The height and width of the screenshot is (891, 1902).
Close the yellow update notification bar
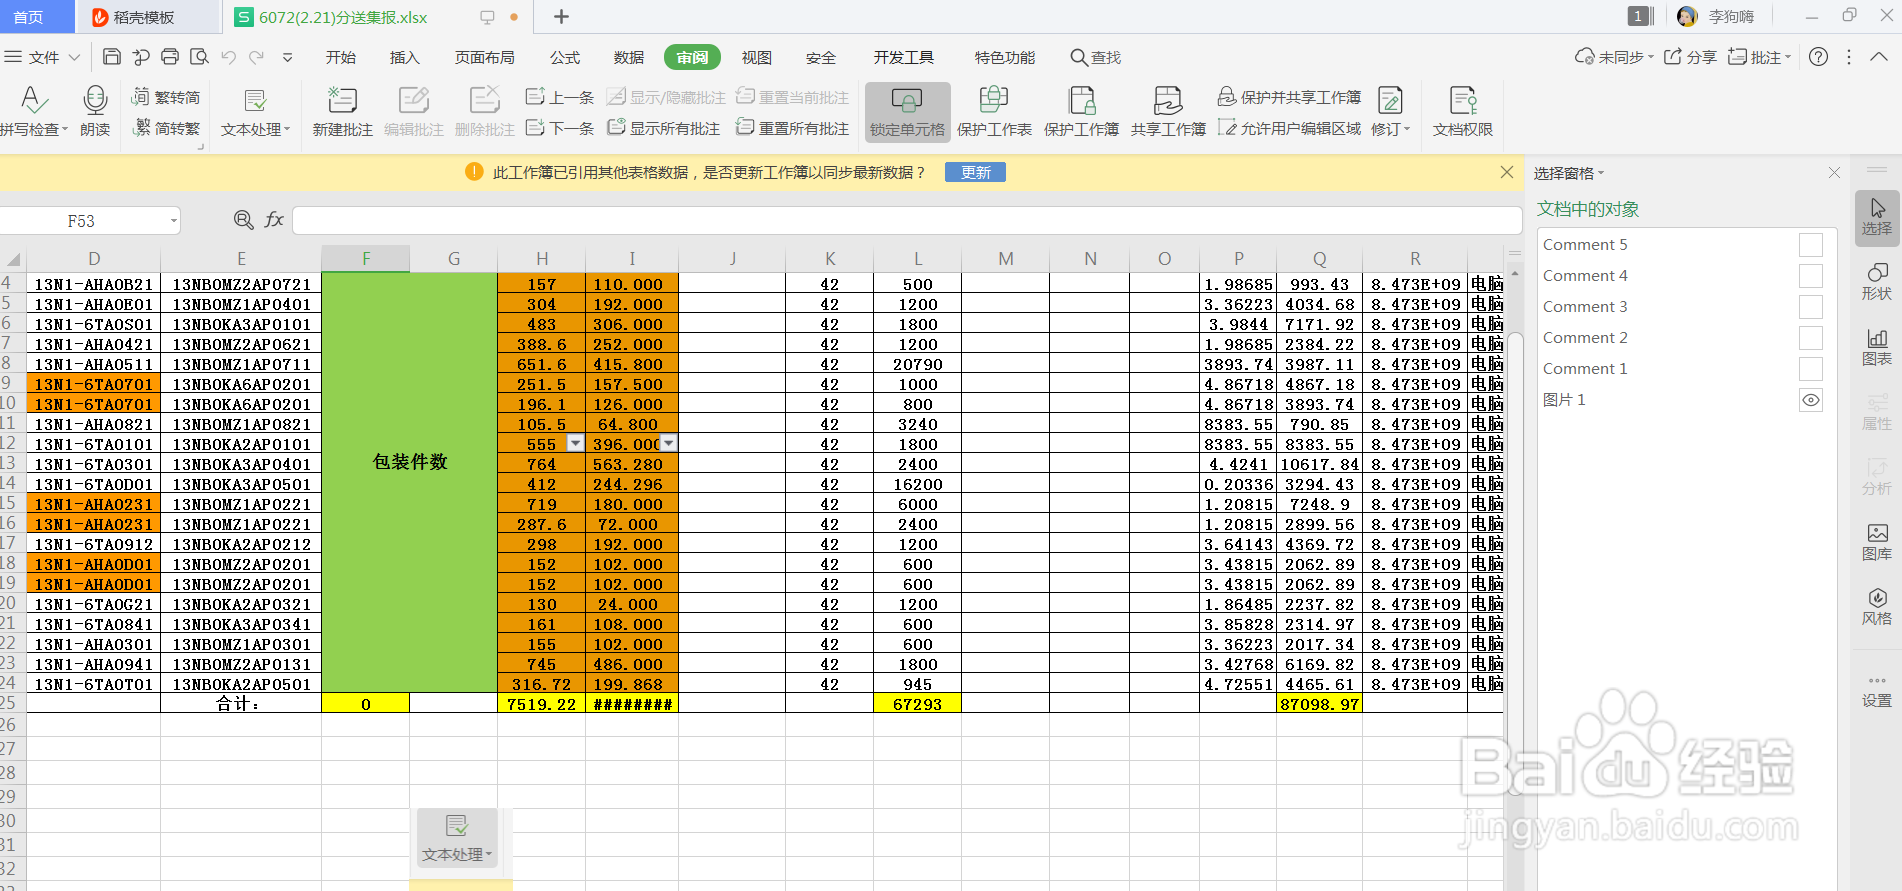(1507, 172)
